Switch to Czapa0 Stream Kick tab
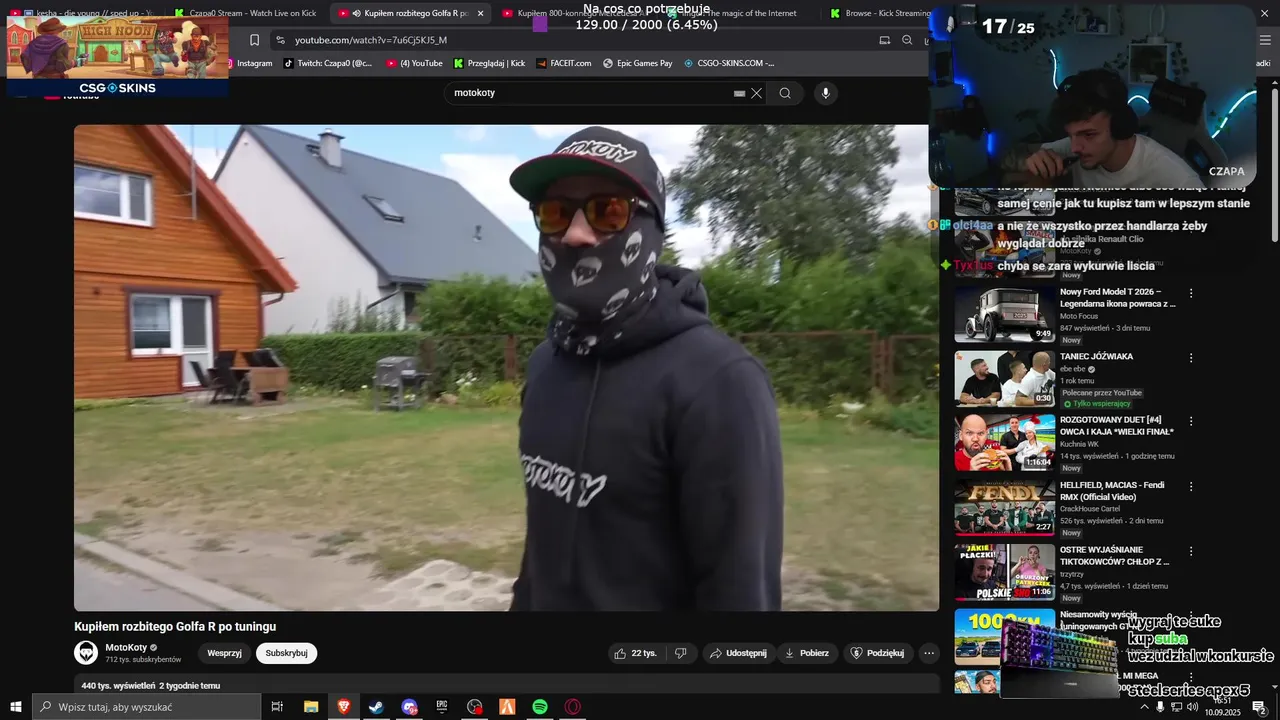The image size is (1280, 720). point(245,13)
